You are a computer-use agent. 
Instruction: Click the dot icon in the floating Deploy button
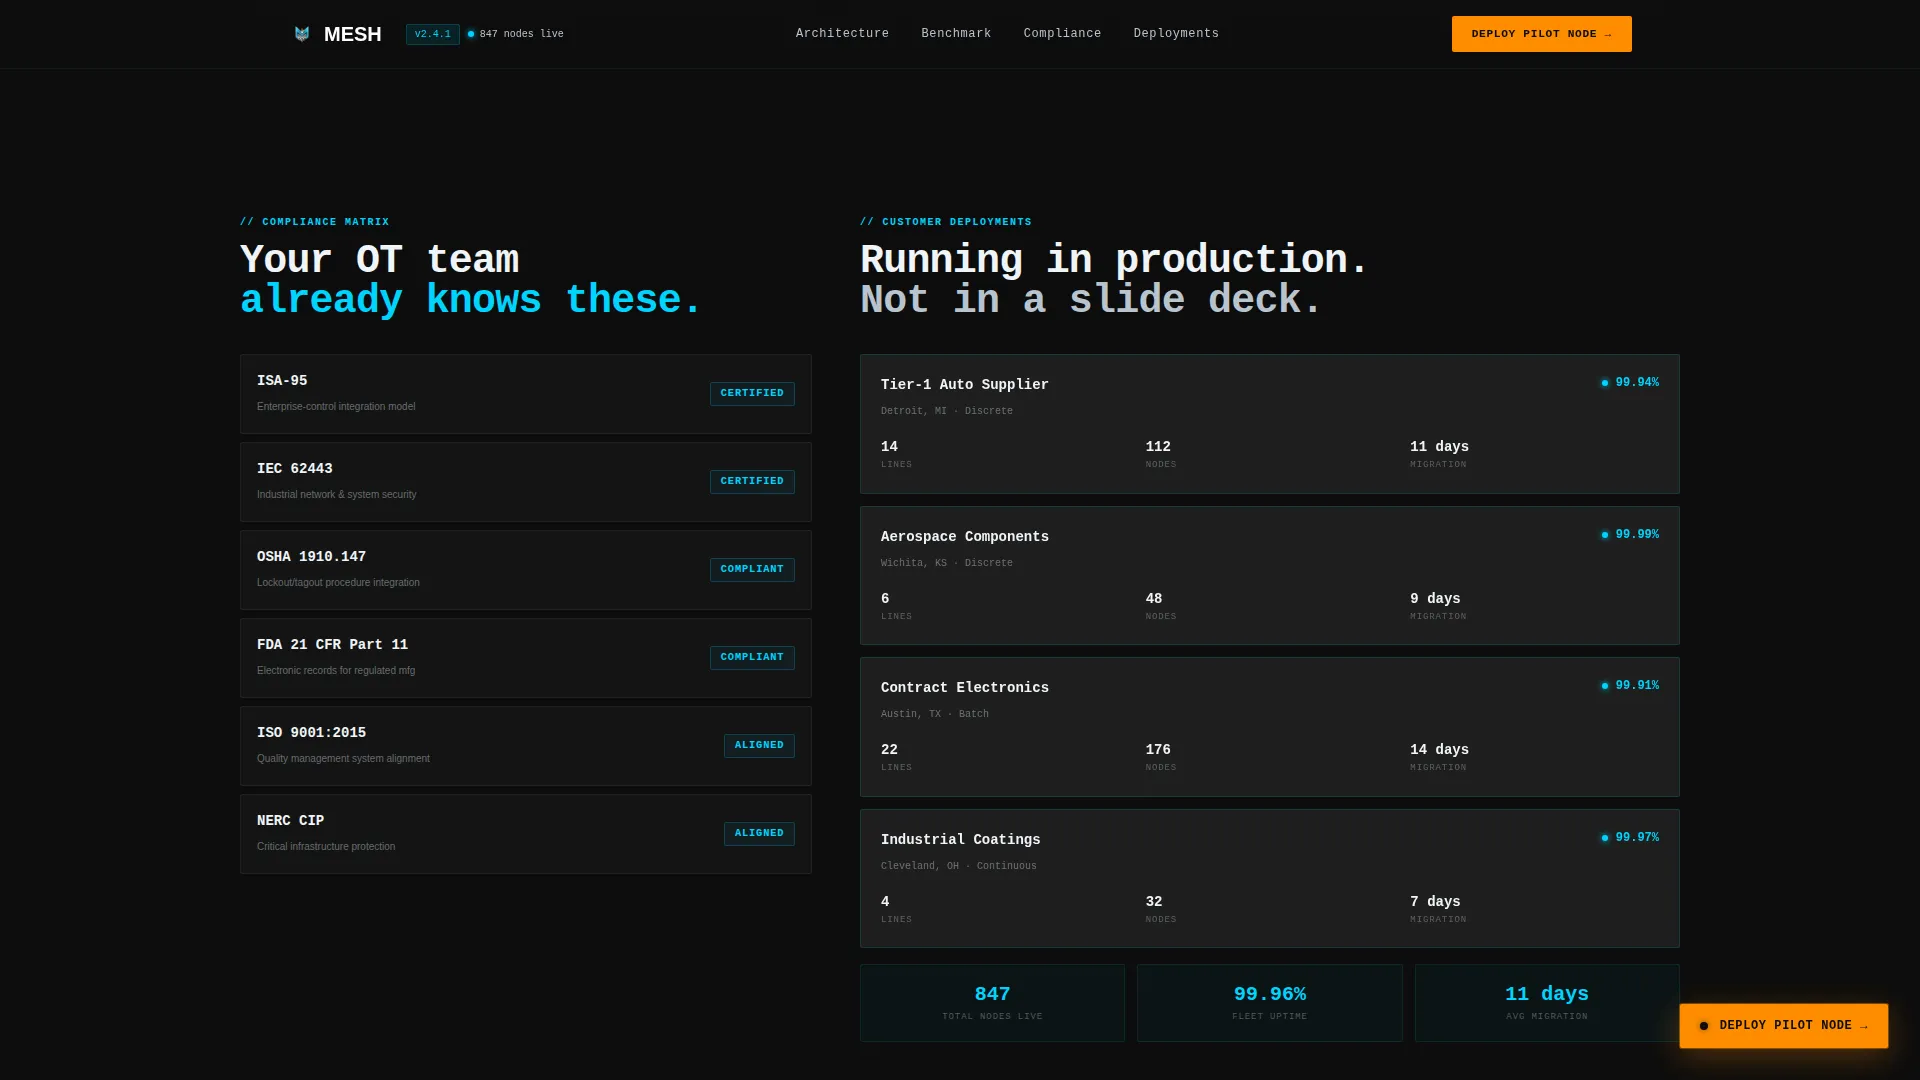(x=1704, y=1026)
